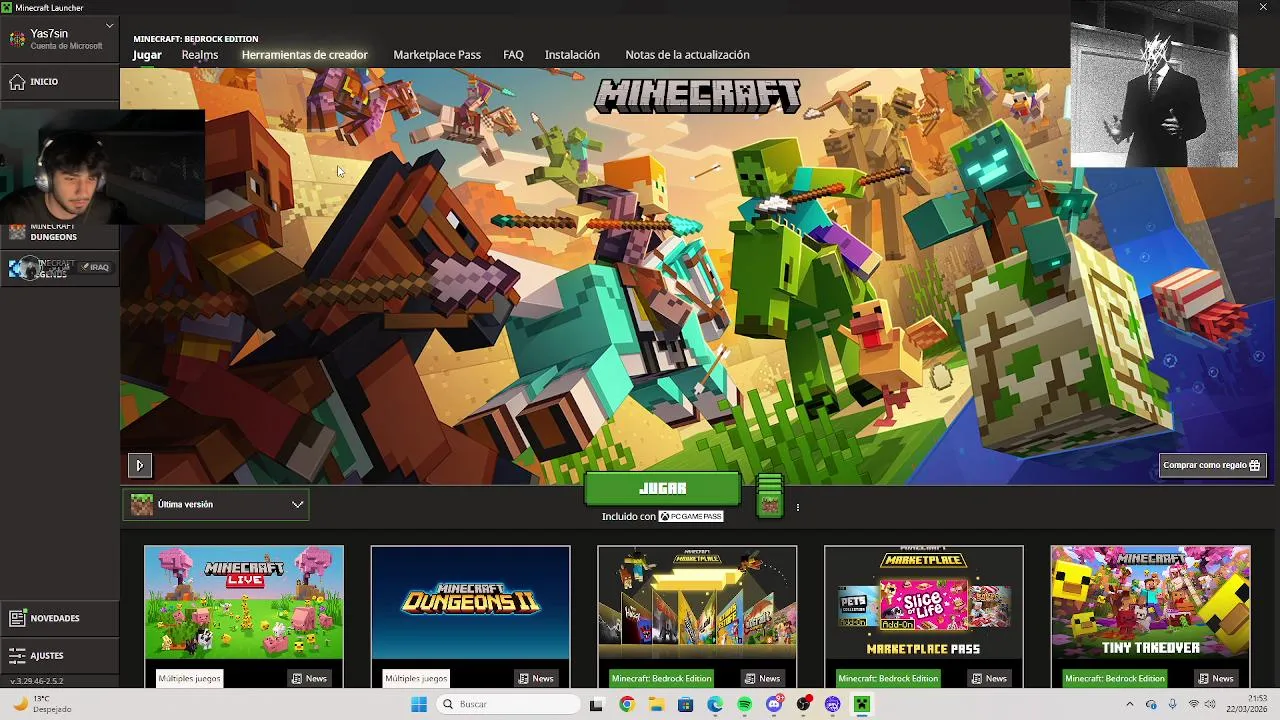1280x720 pixels.
Task: Open the Marketplace Pass Slice of Life card
Action: 923,603
